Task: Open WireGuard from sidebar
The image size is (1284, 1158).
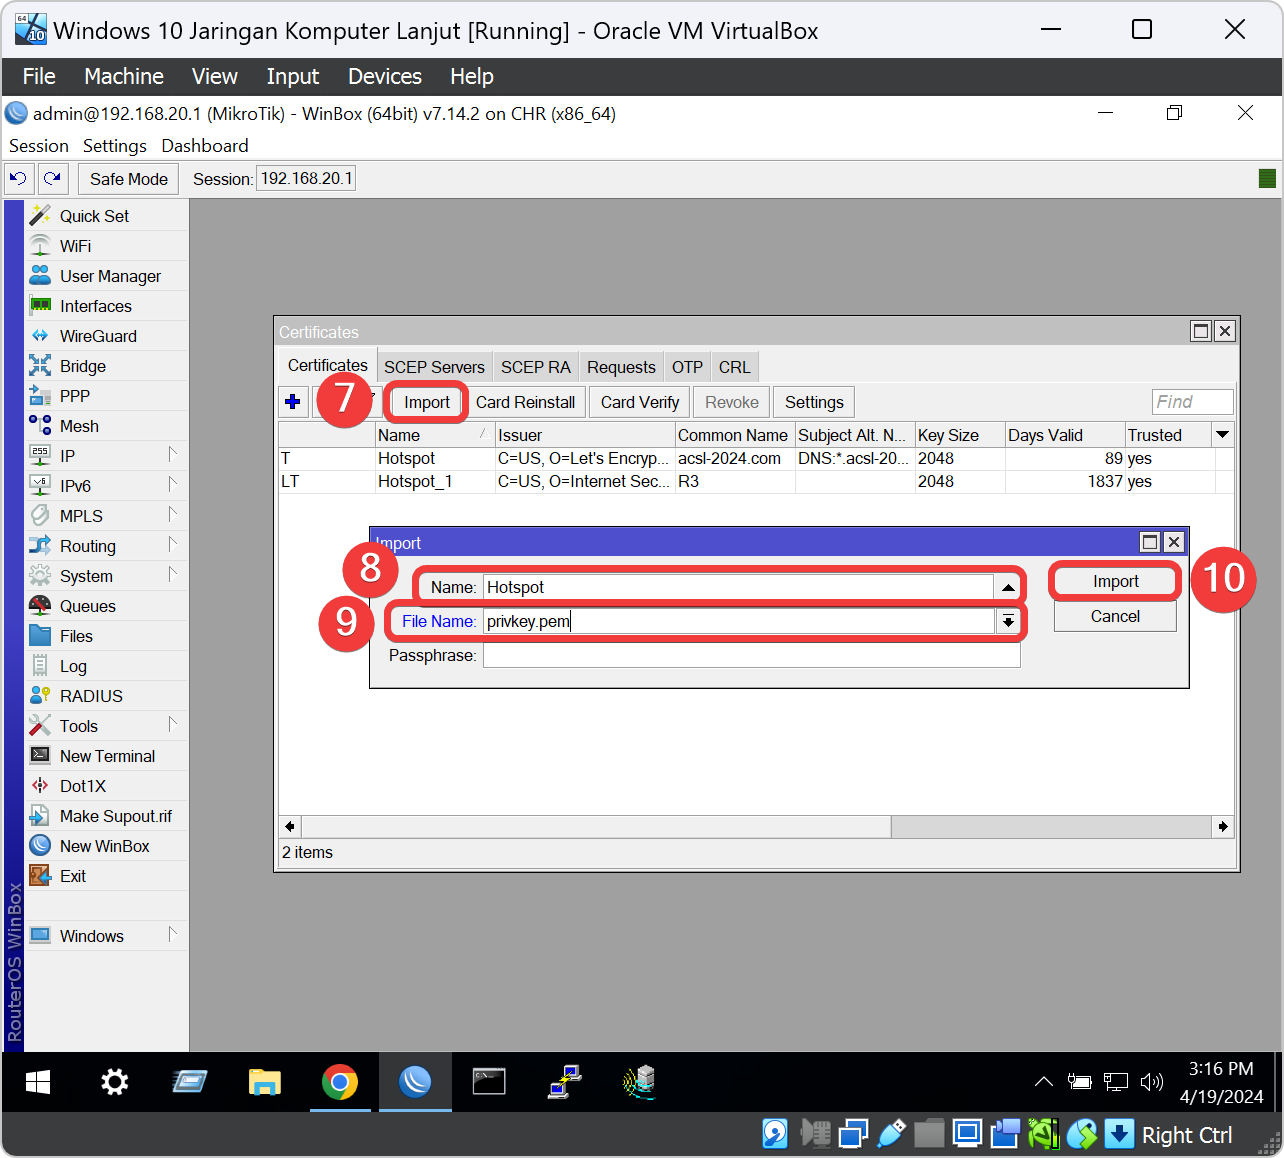Action: (98, 336)
